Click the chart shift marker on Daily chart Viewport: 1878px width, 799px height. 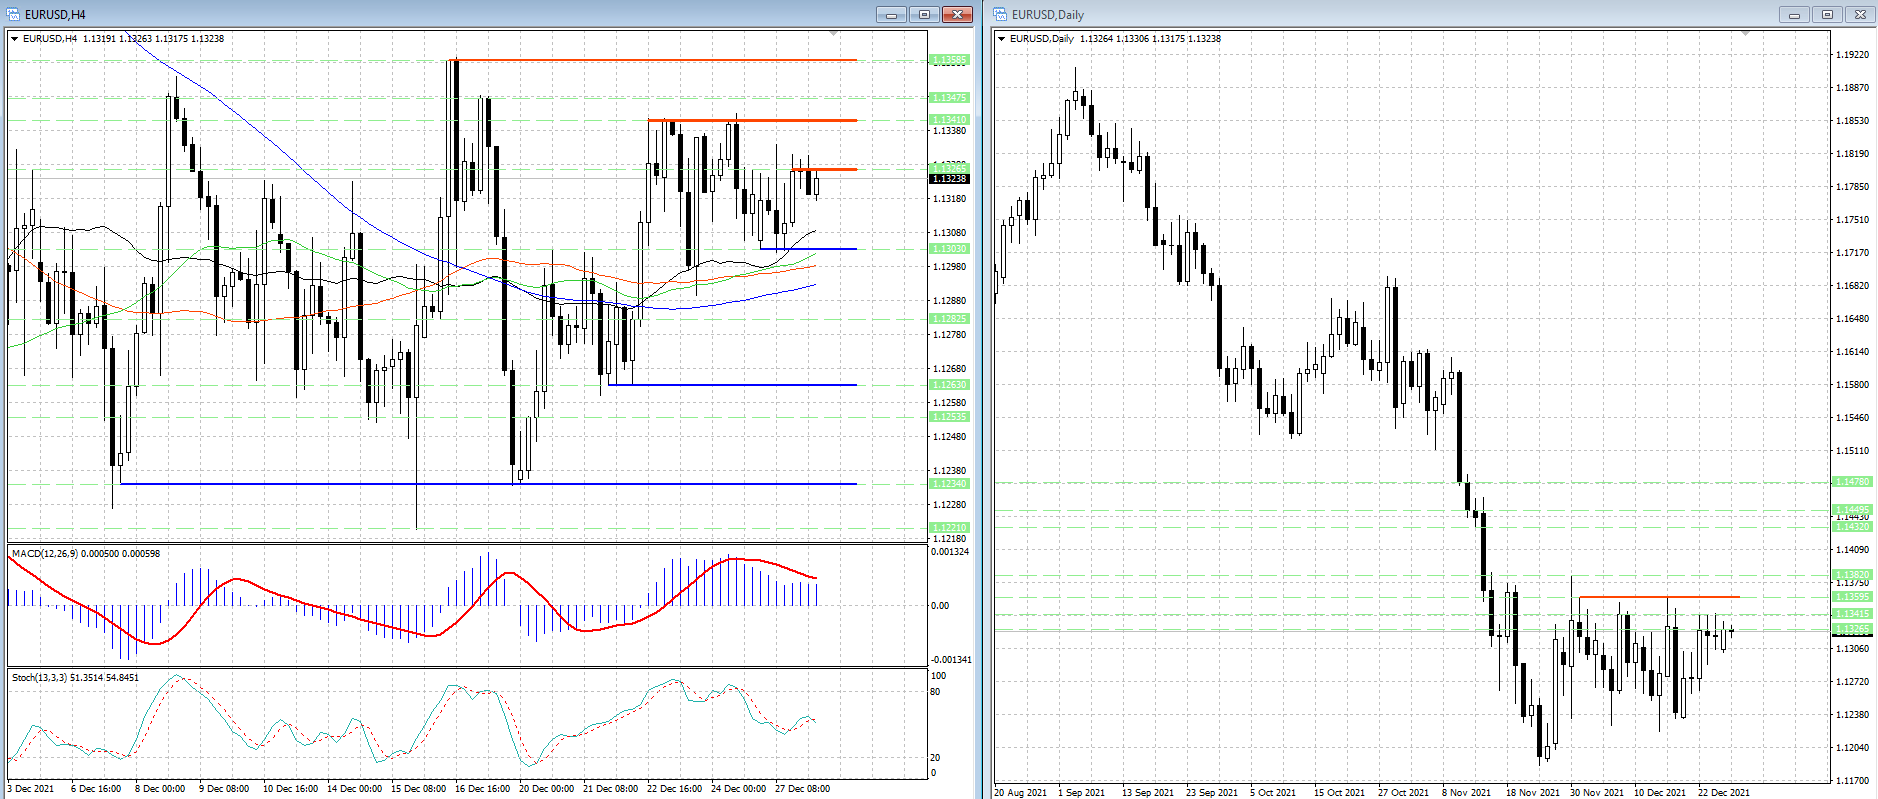[x=1745, y=34]
